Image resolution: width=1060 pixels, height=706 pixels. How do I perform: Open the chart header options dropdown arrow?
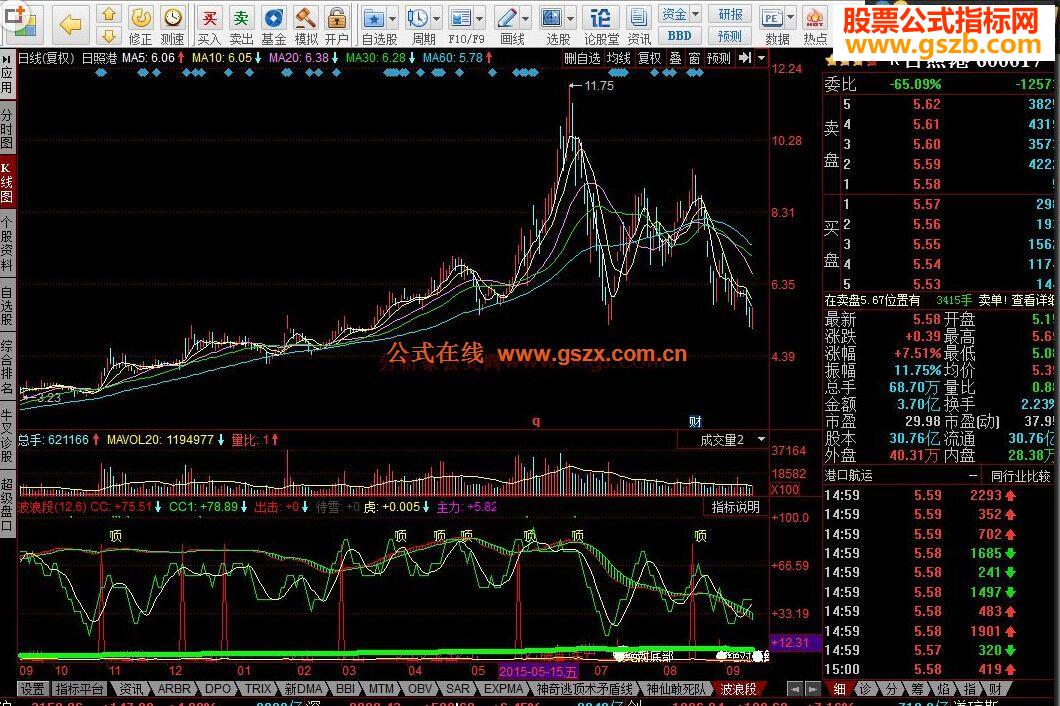761,58
